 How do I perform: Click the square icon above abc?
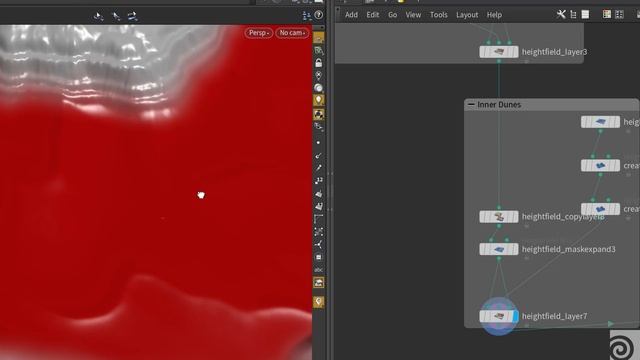318,257
